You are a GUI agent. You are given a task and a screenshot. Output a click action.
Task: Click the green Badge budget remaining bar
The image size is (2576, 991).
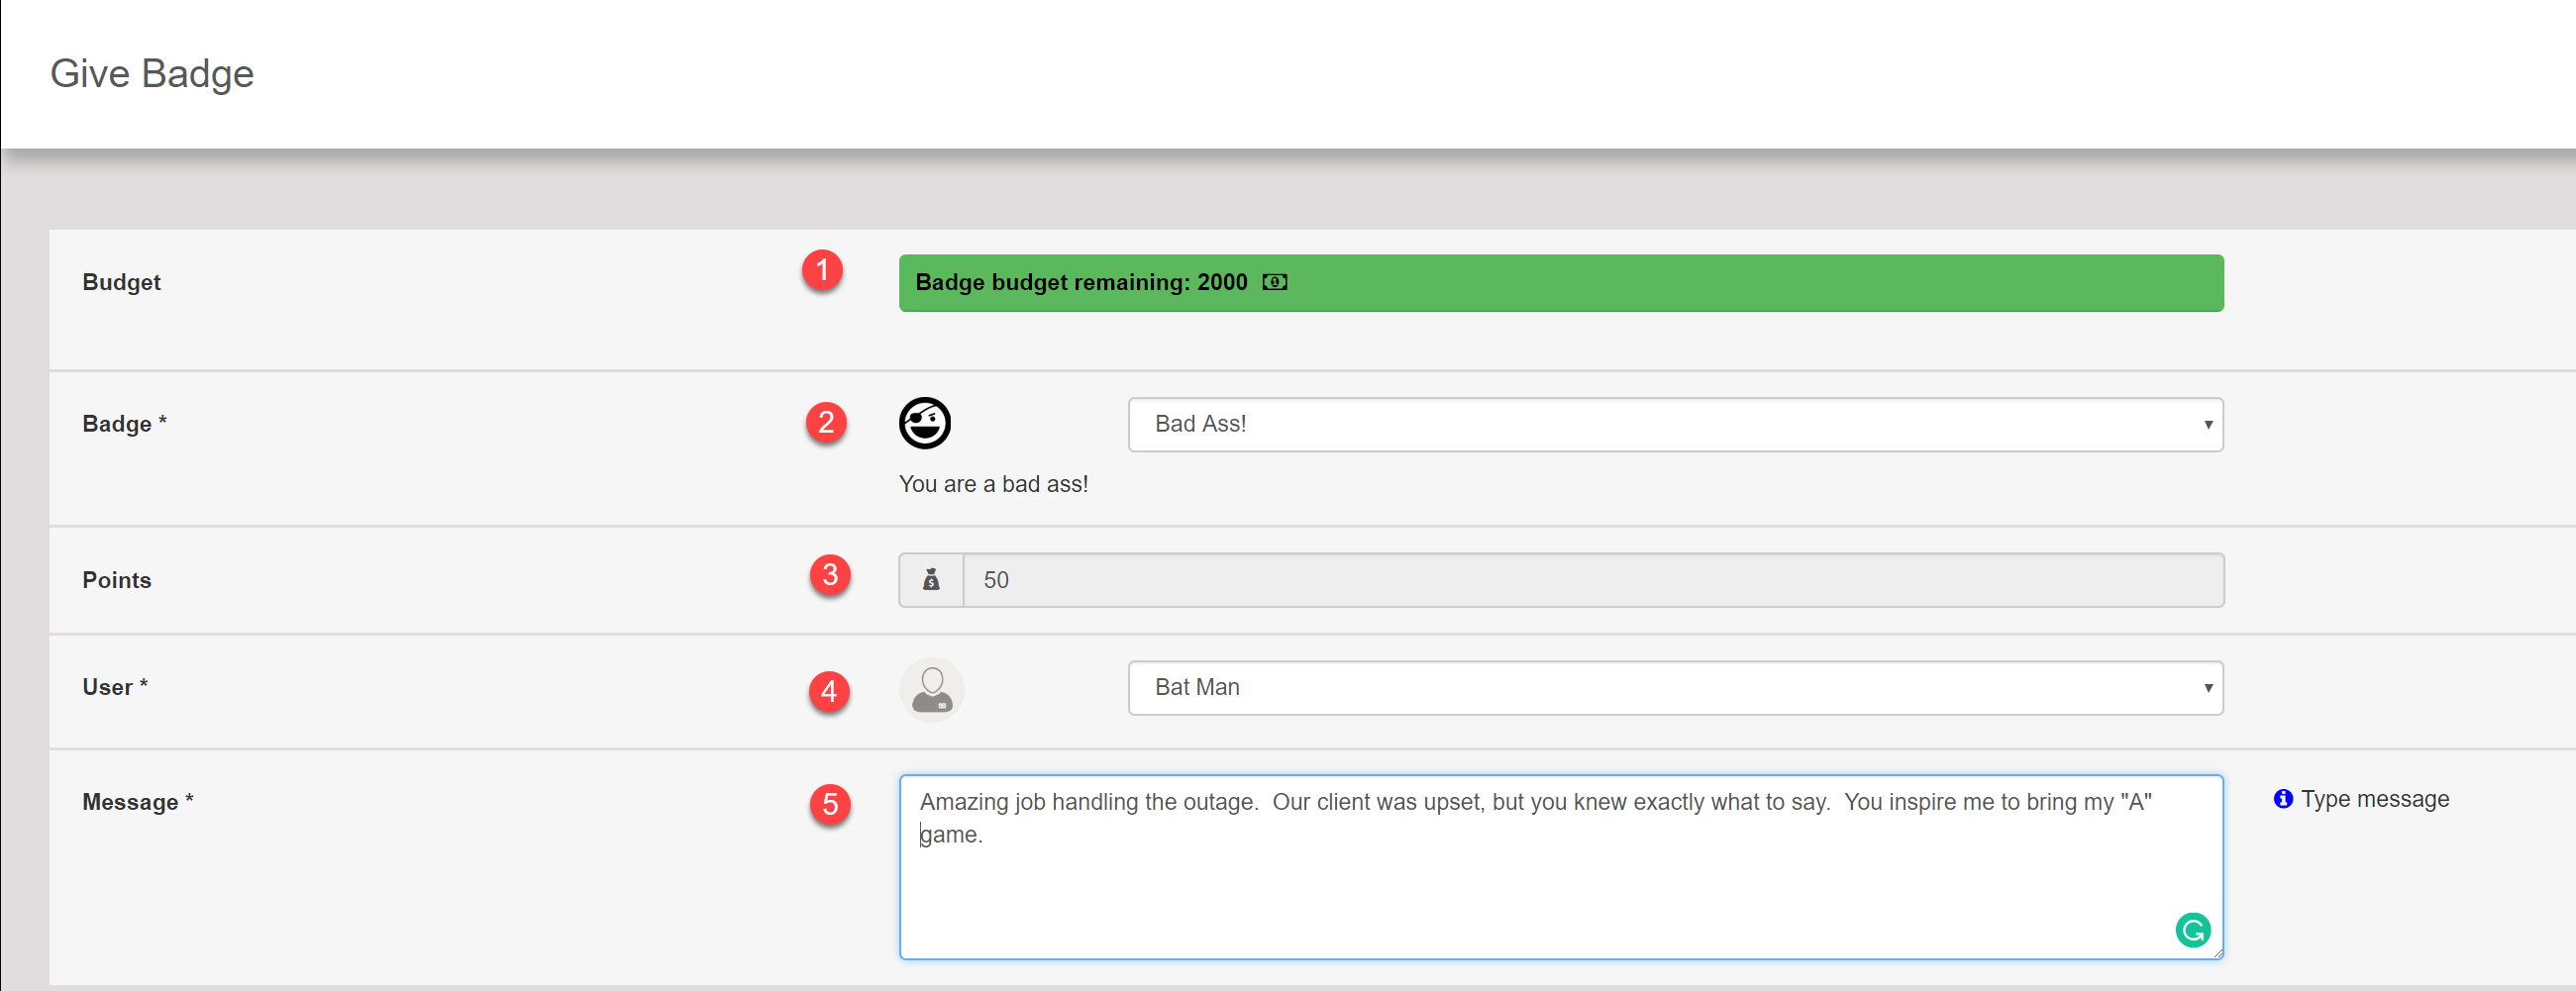click(1561, 283)
